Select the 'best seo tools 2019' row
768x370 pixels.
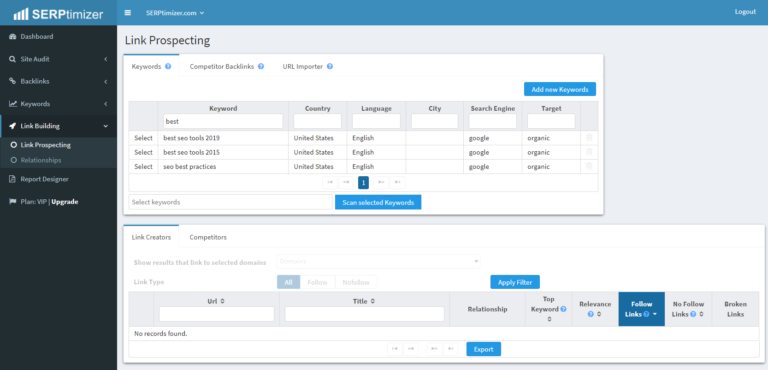[144, 138]
